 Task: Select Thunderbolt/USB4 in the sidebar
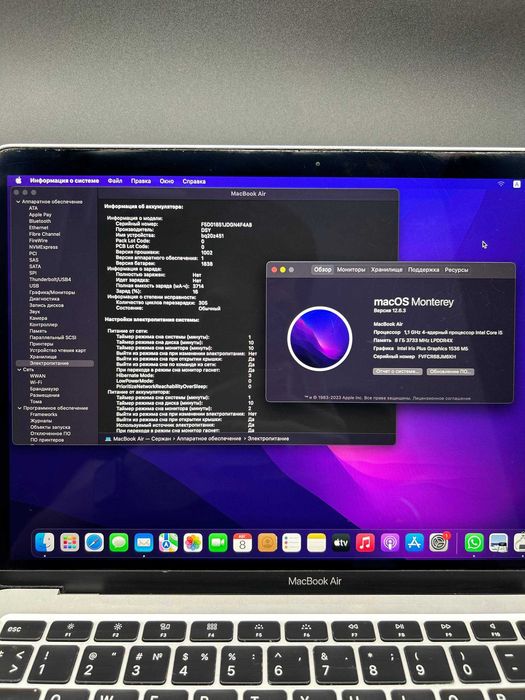point(50,279)
